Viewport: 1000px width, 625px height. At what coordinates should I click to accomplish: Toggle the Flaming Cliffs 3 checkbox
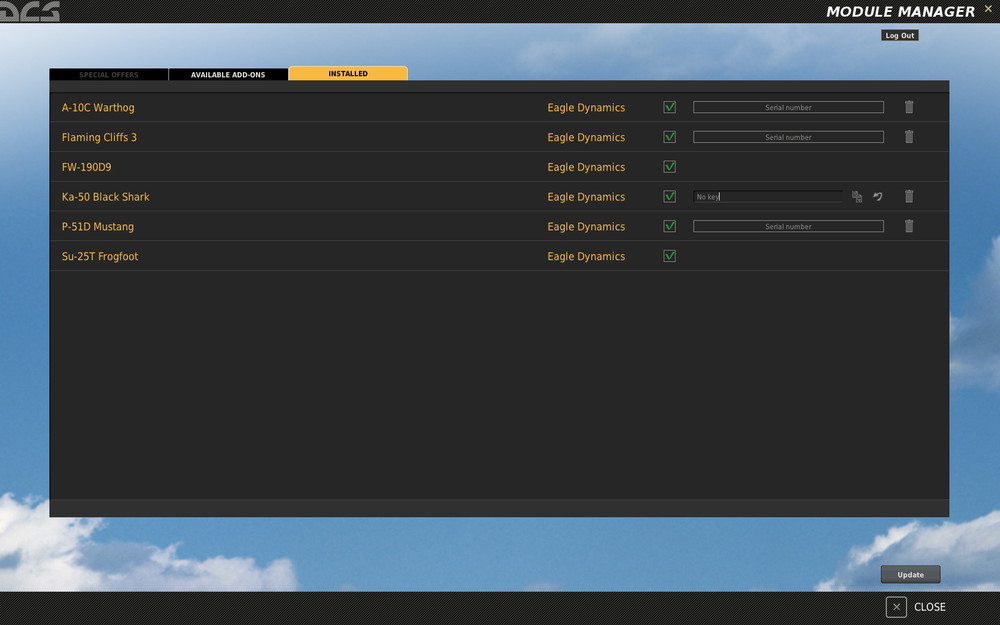(670, 136)
